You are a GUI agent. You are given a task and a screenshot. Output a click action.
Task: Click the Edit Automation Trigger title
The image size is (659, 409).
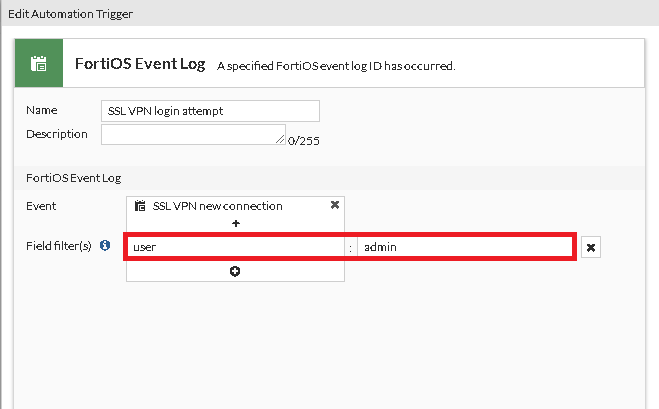click(x=70, y=14)
